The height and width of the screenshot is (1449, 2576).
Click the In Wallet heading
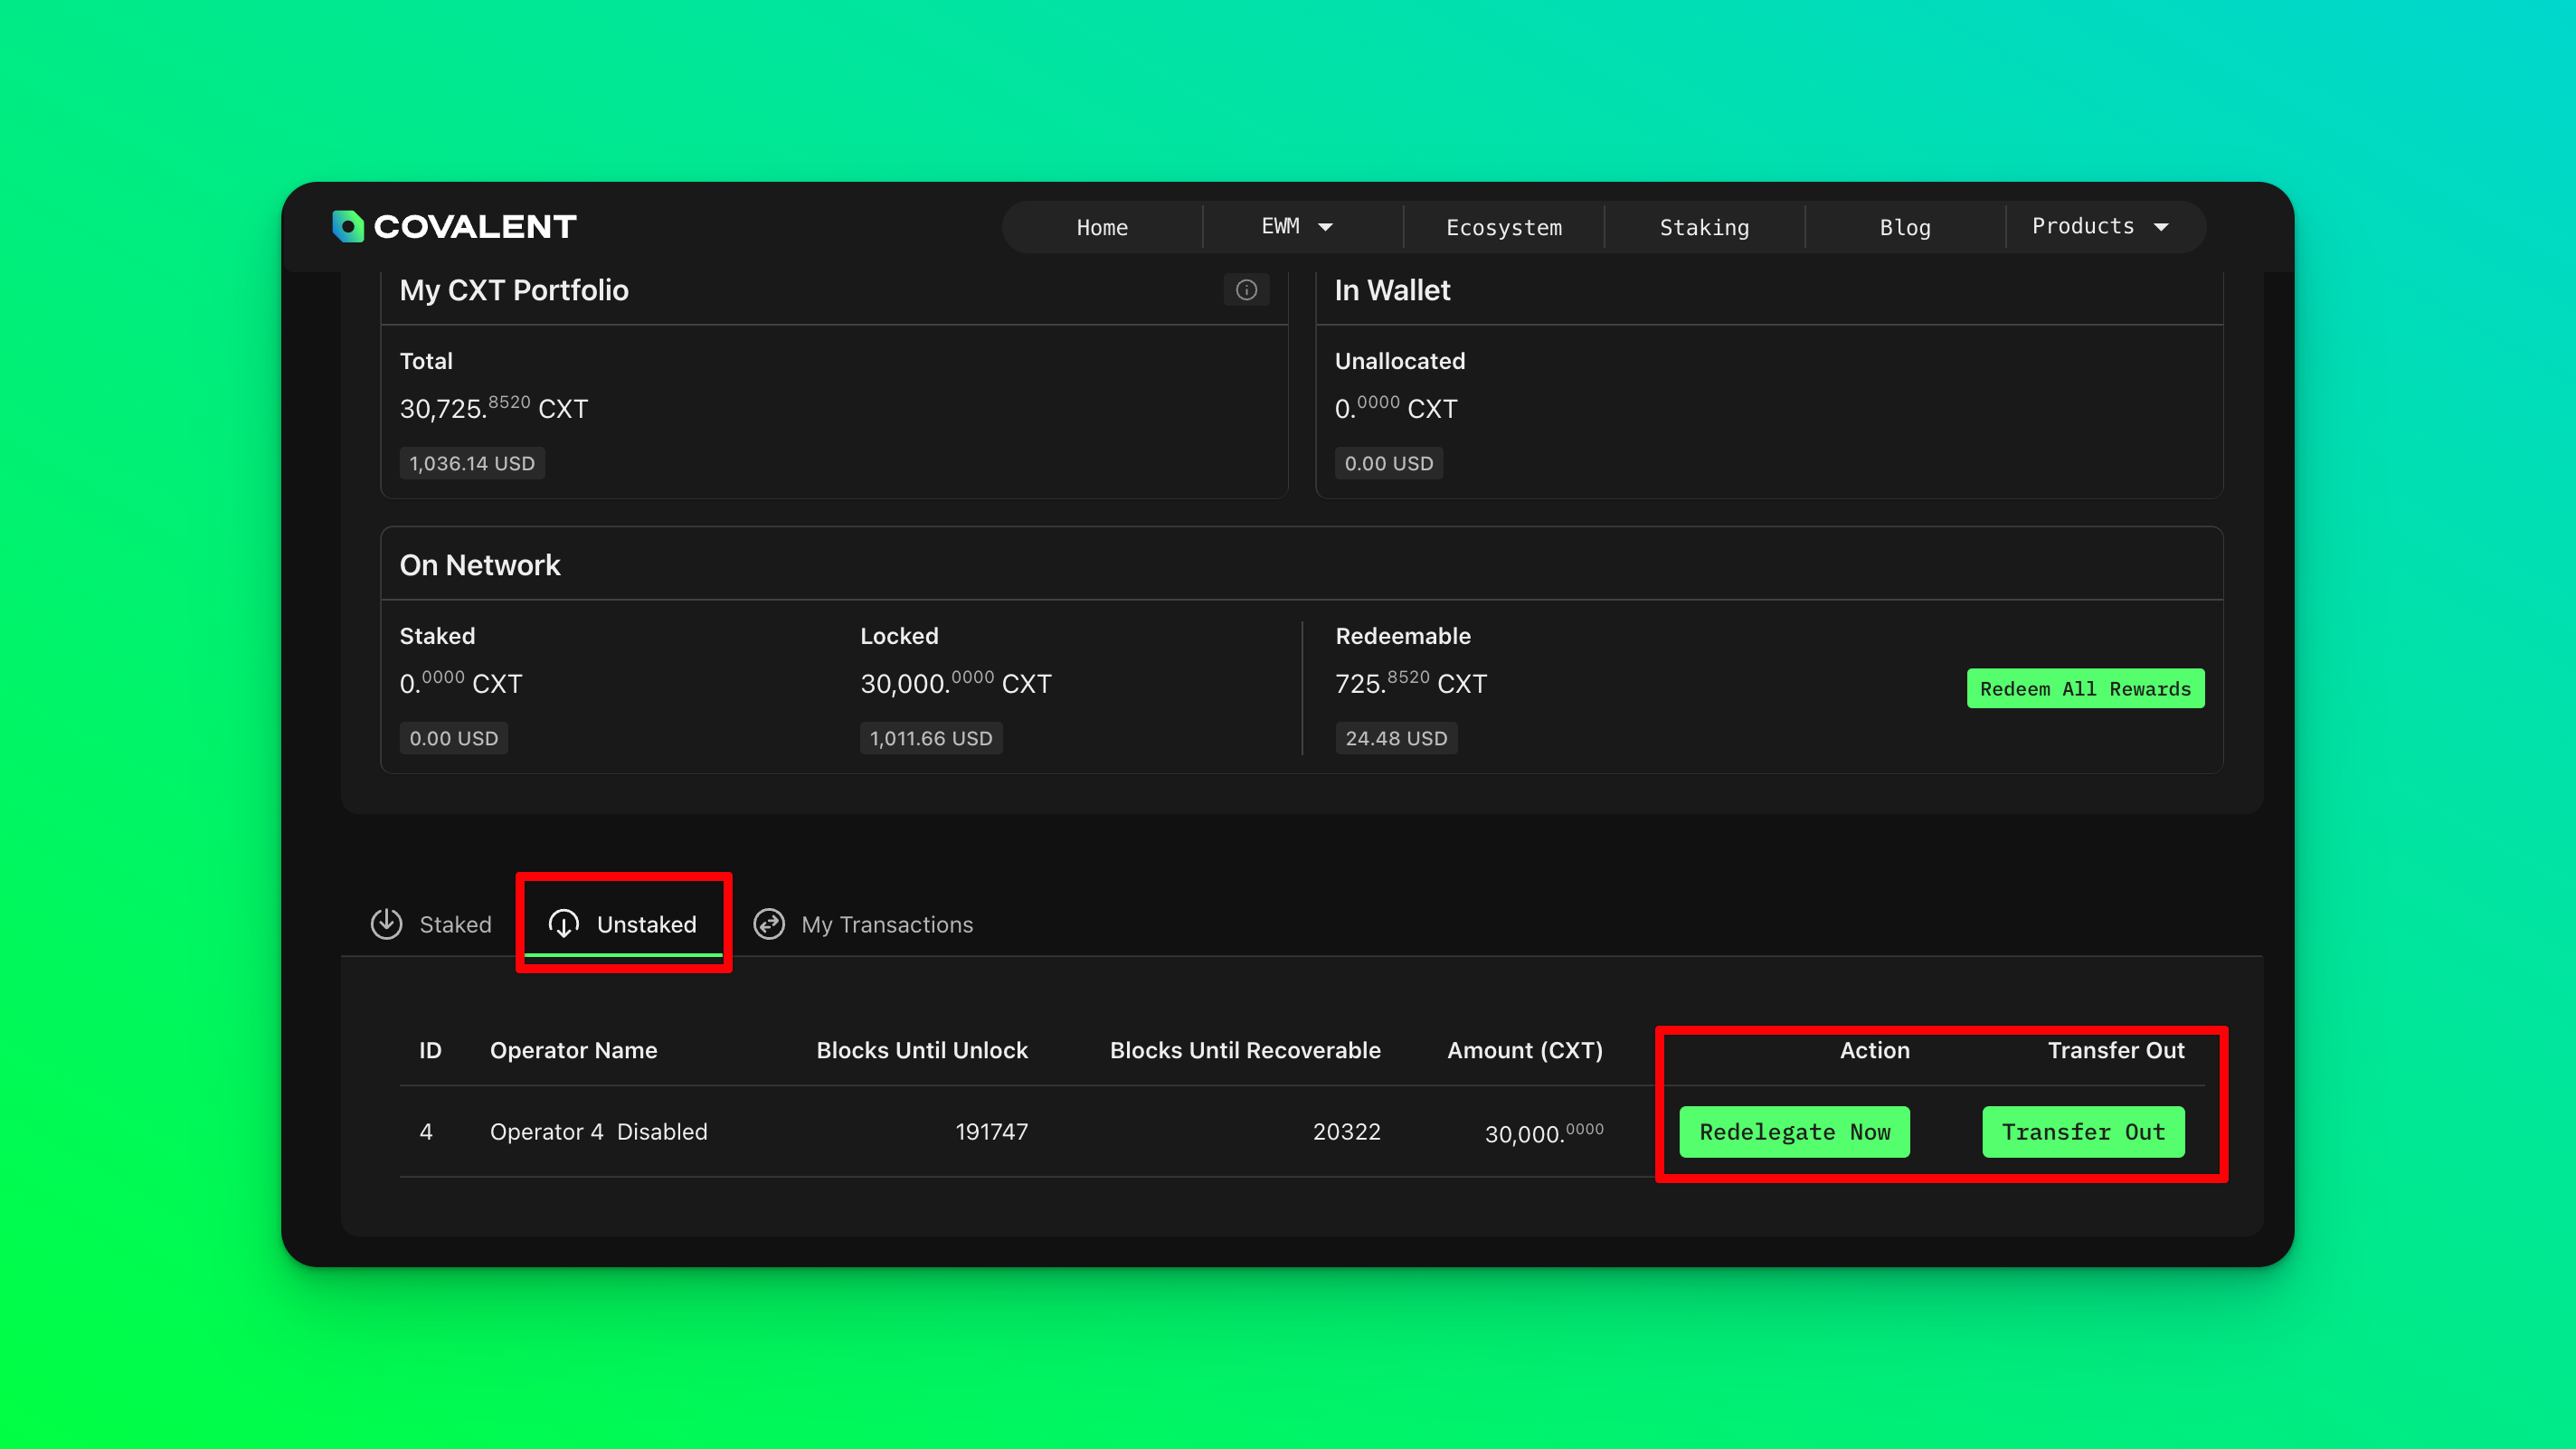(x=1392, y=290)
